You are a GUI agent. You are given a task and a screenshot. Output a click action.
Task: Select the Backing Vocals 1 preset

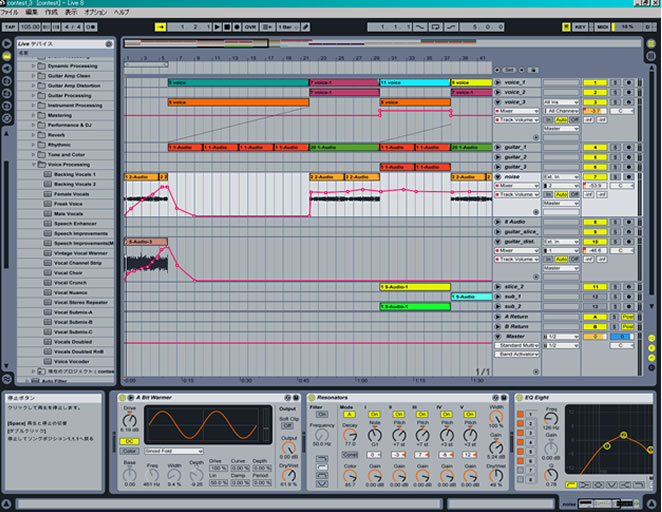tap(75, 174)
